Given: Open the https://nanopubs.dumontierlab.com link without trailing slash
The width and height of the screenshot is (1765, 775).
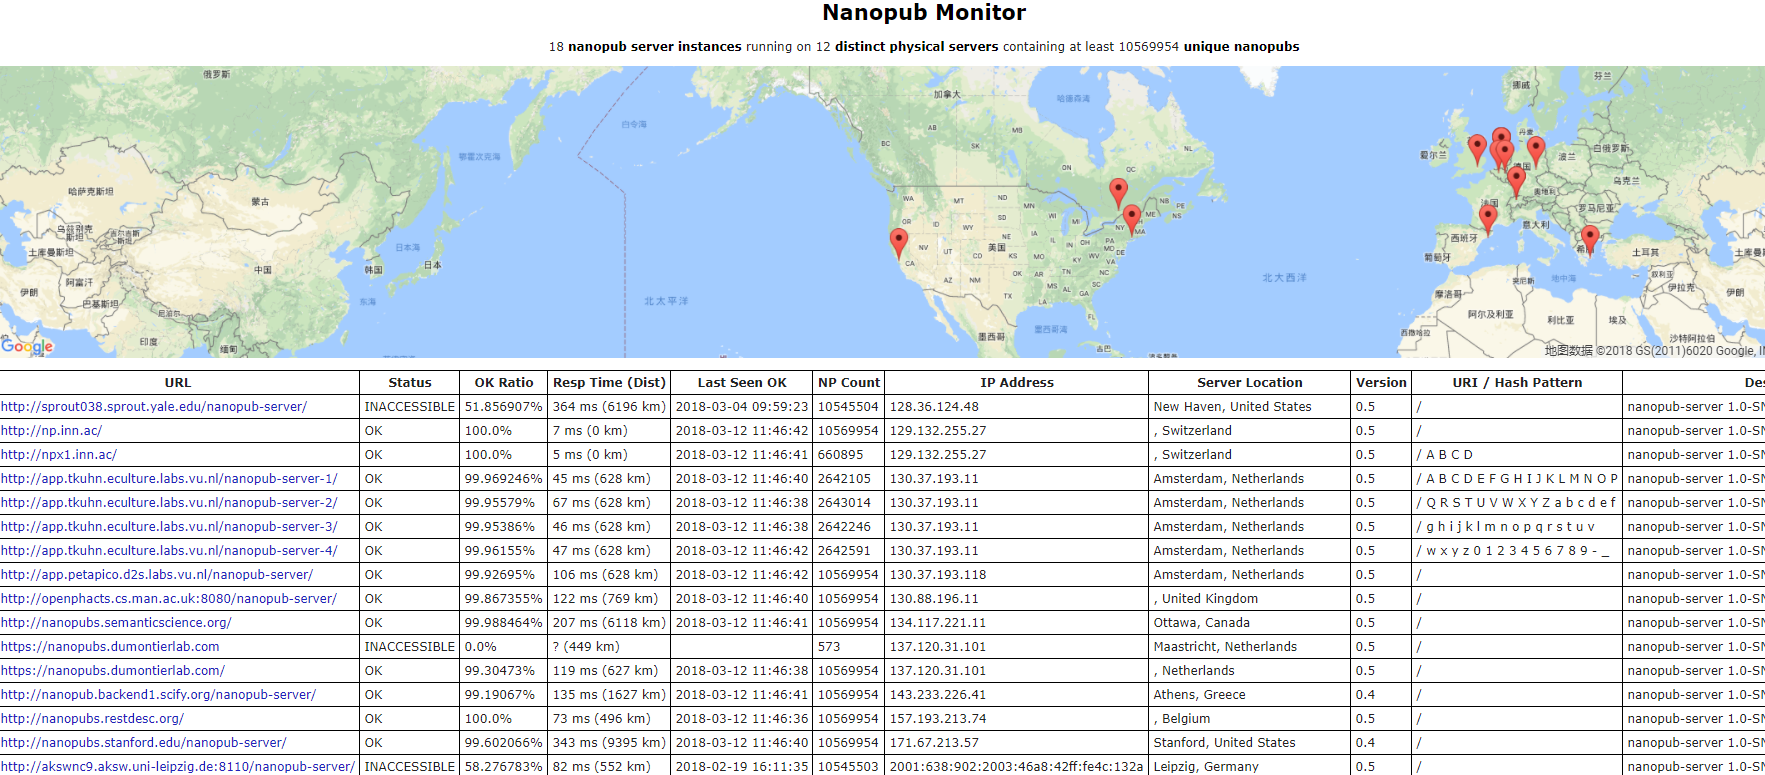Looking at the screenshot, I should click(x=110, y=647).
